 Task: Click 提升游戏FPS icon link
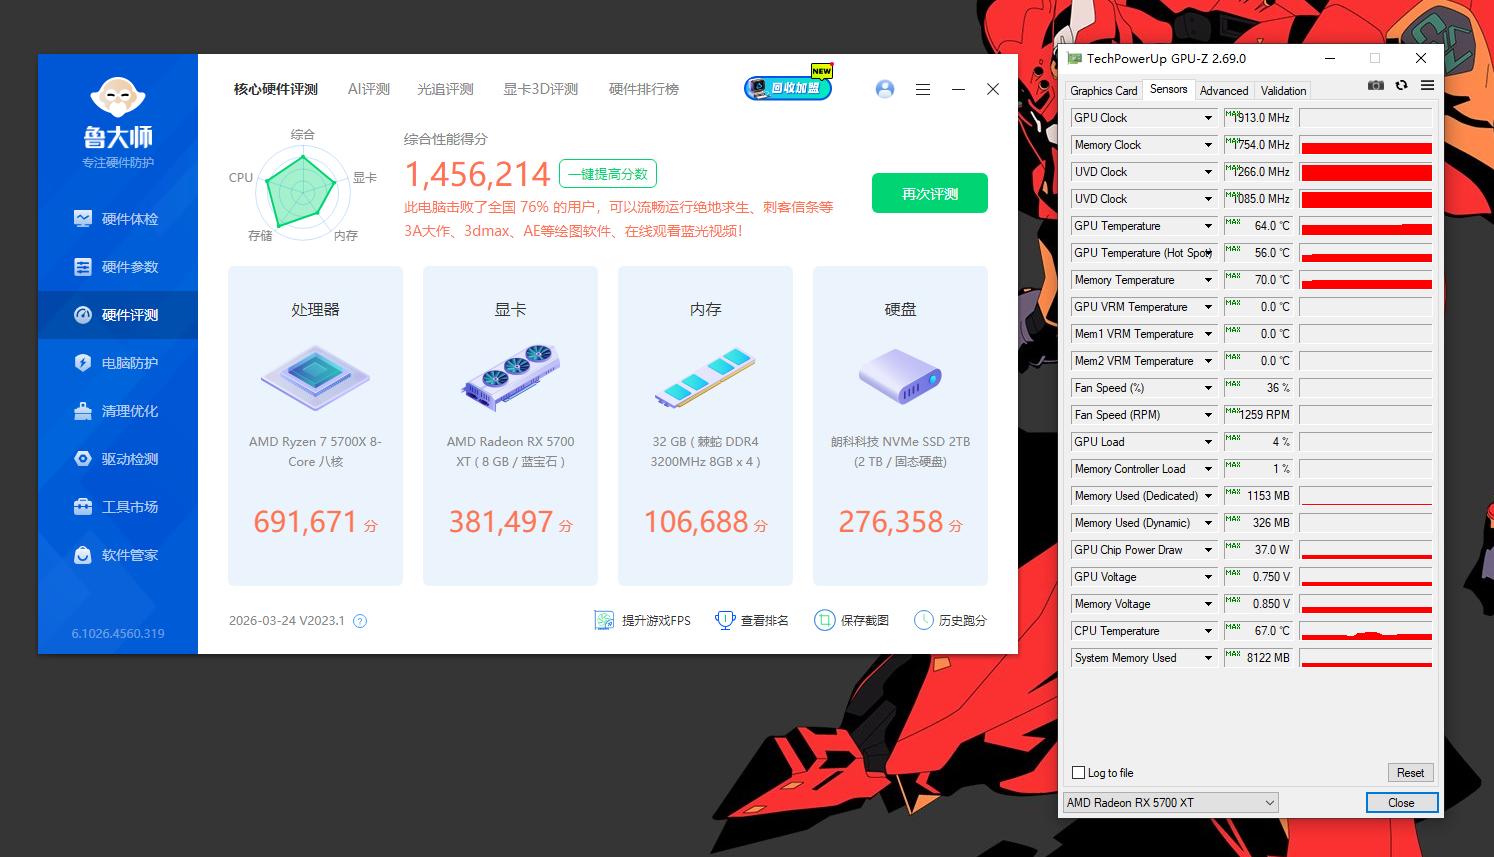pos(642,620)
